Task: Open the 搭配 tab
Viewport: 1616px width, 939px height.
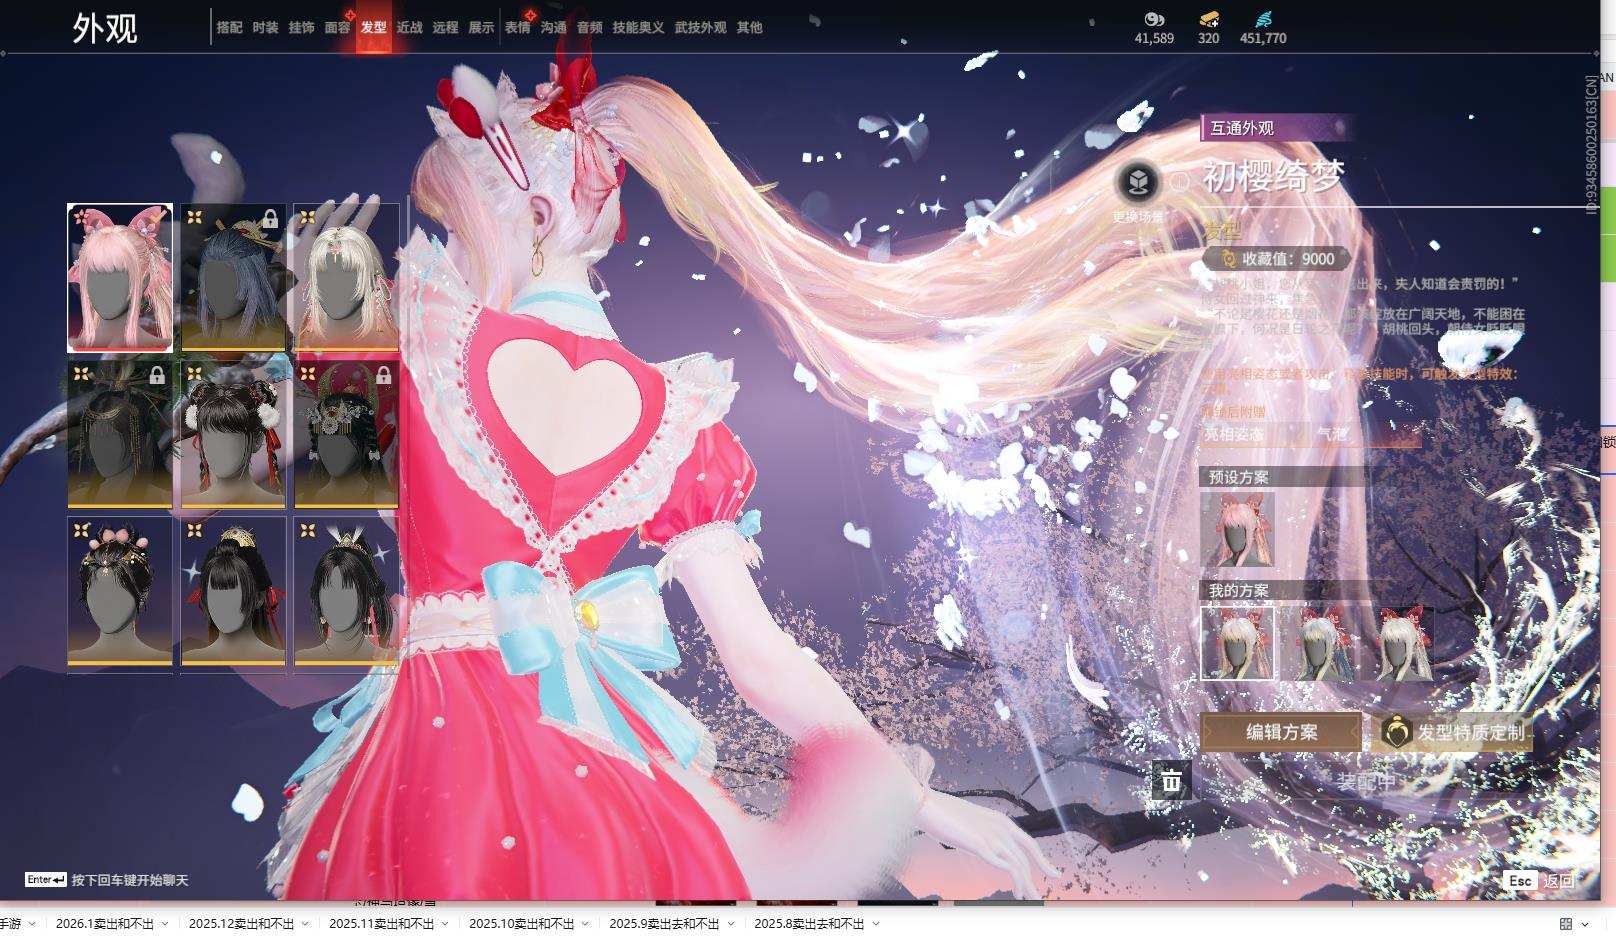Action: [229, 28]
